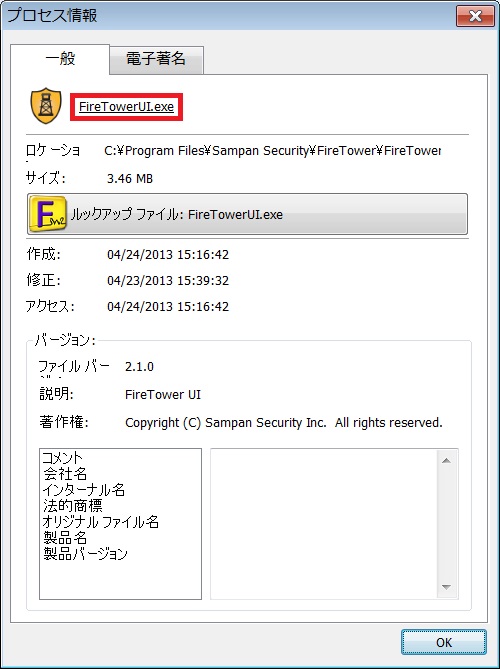Select 法的商標 in the list
Viewport: 500px width, 669px height.
click(x=73, y=506)
